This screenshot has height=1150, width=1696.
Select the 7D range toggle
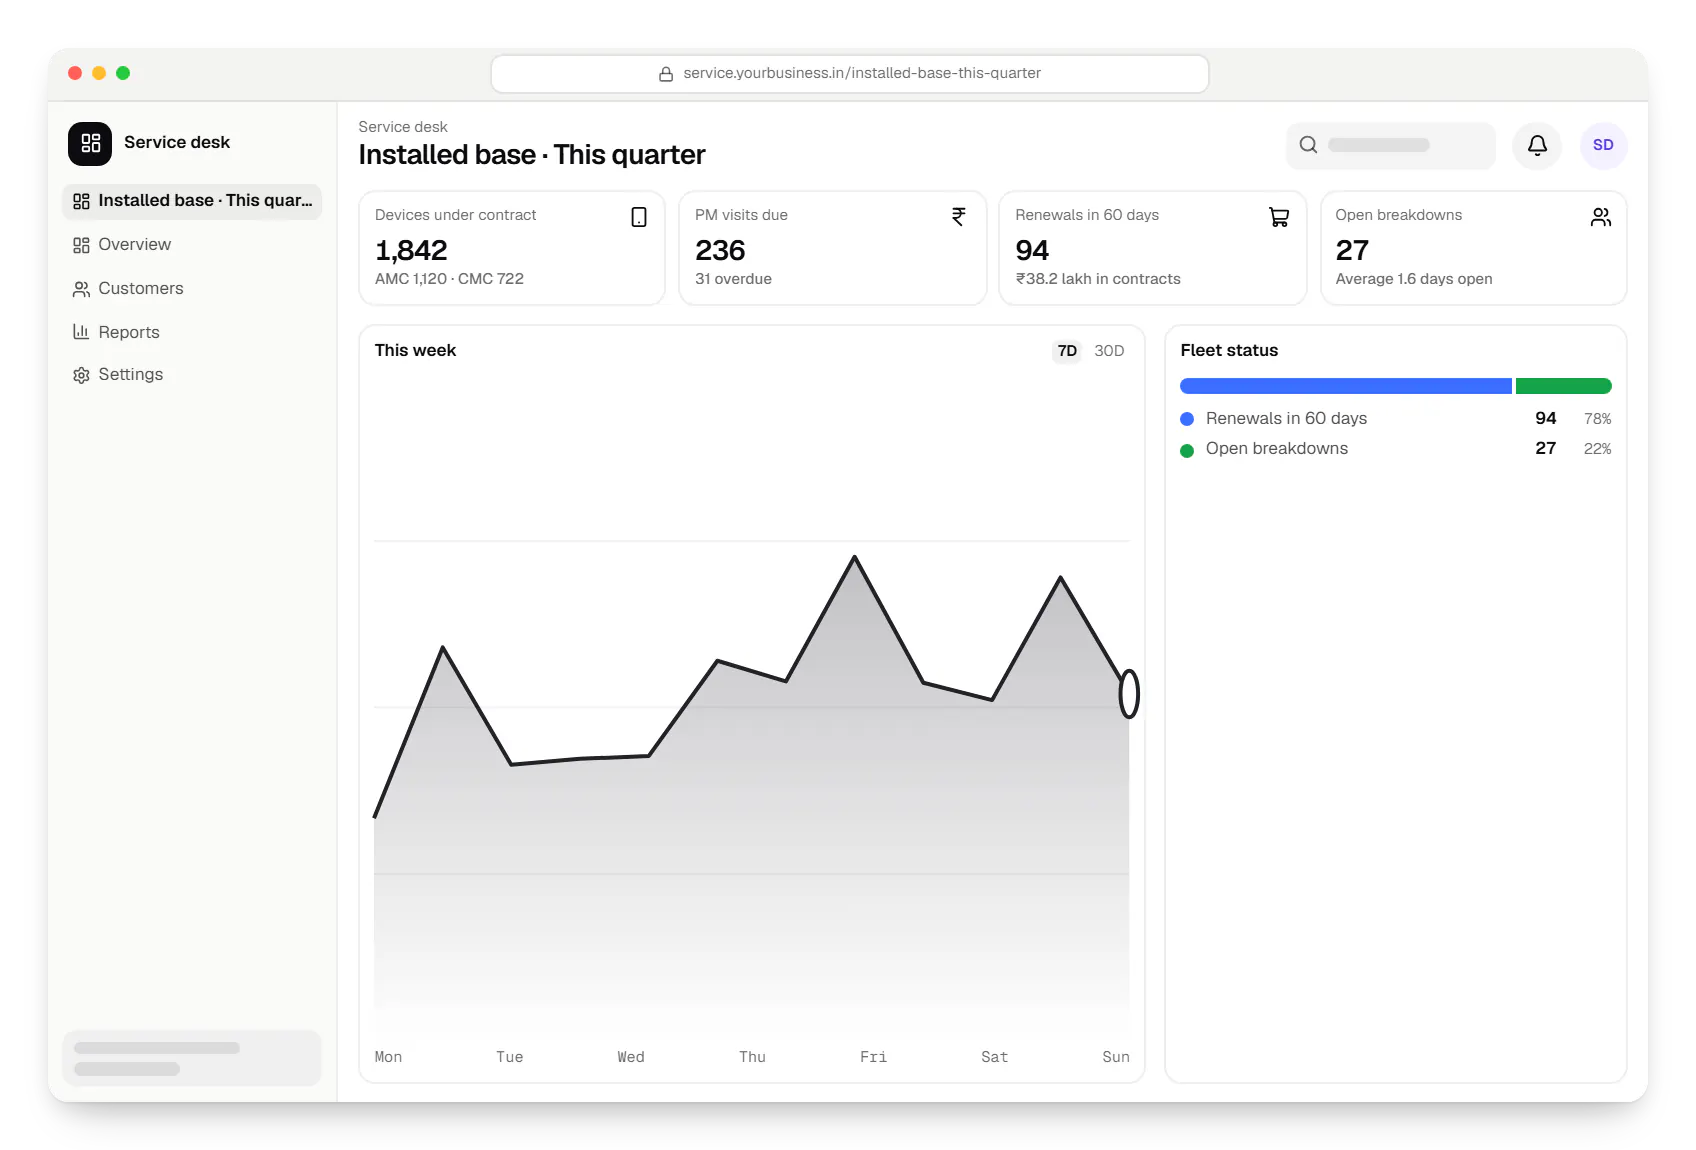pos(1067,351)
